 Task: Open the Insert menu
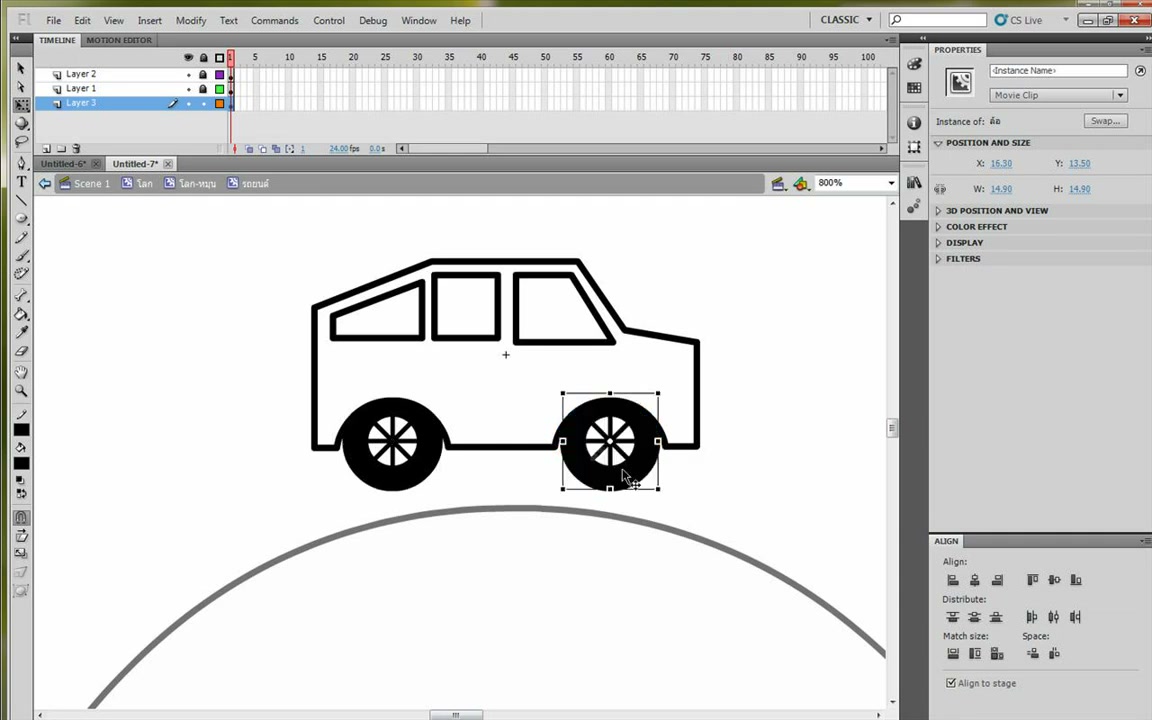coord(150,21)
